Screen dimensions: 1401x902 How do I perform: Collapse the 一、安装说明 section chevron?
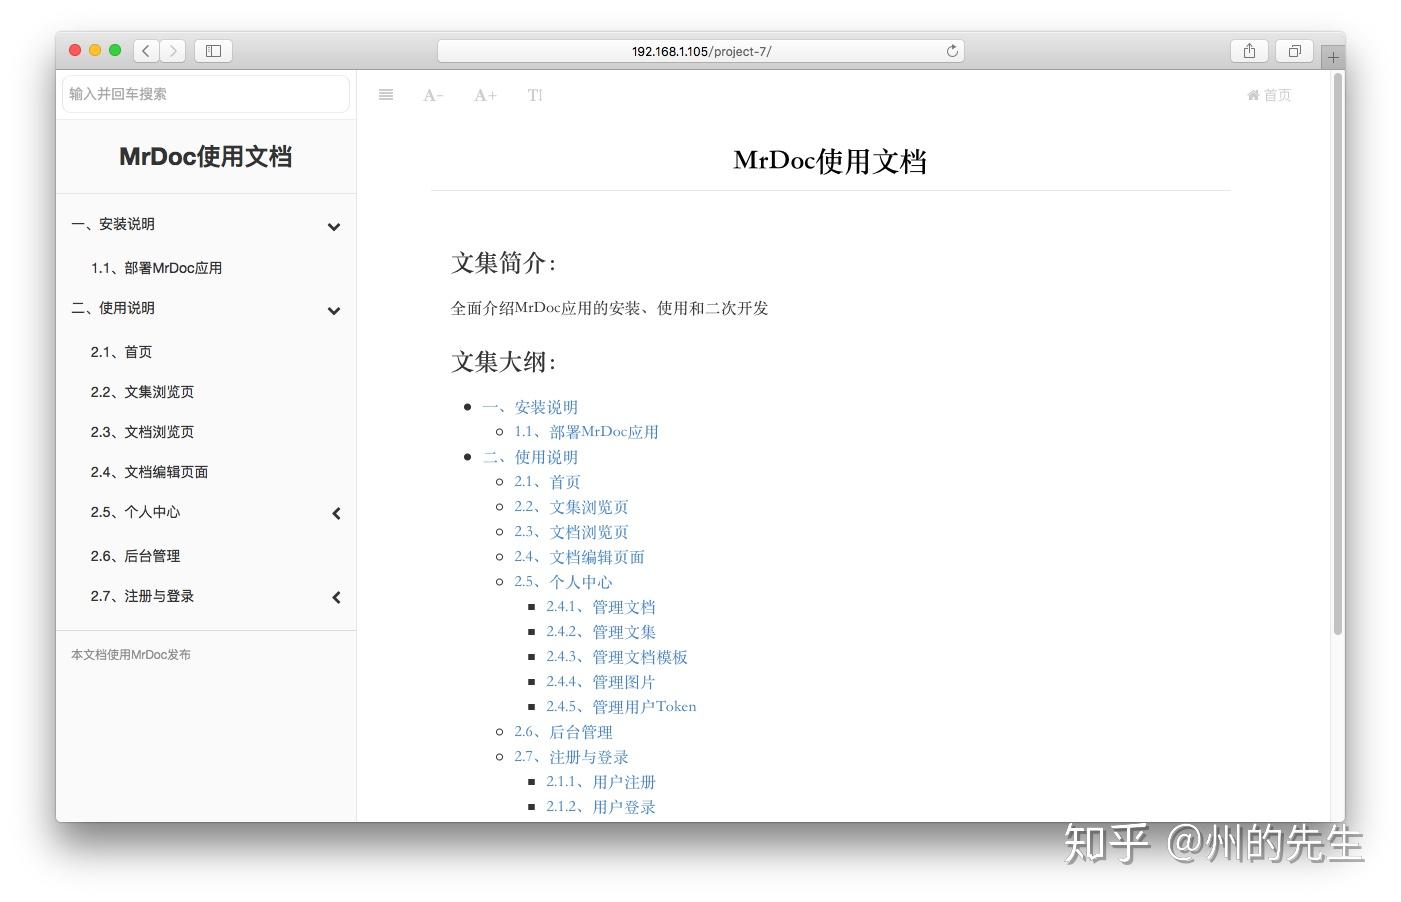coord(334,227)
